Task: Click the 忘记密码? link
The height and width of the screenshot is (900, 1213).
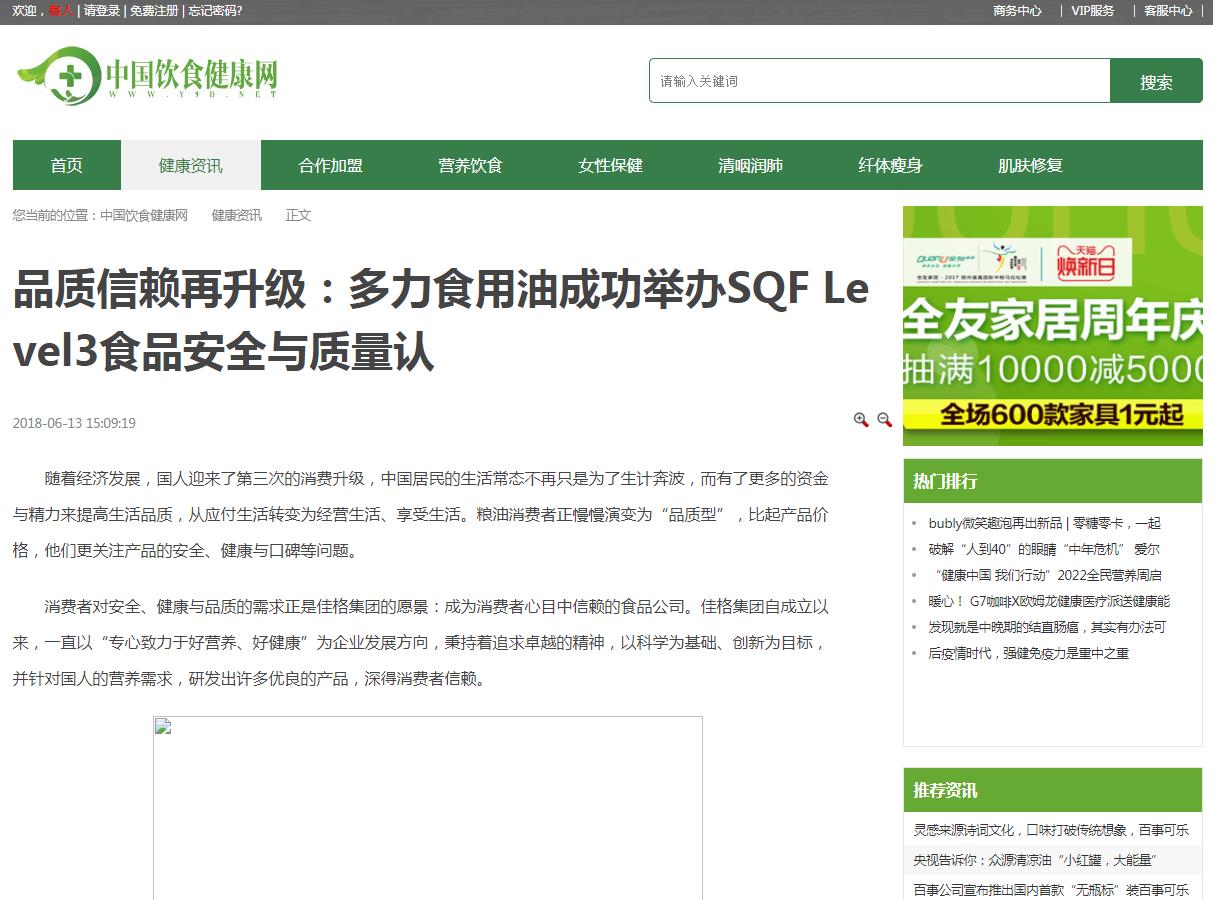Action: click(x=215, y=11)
